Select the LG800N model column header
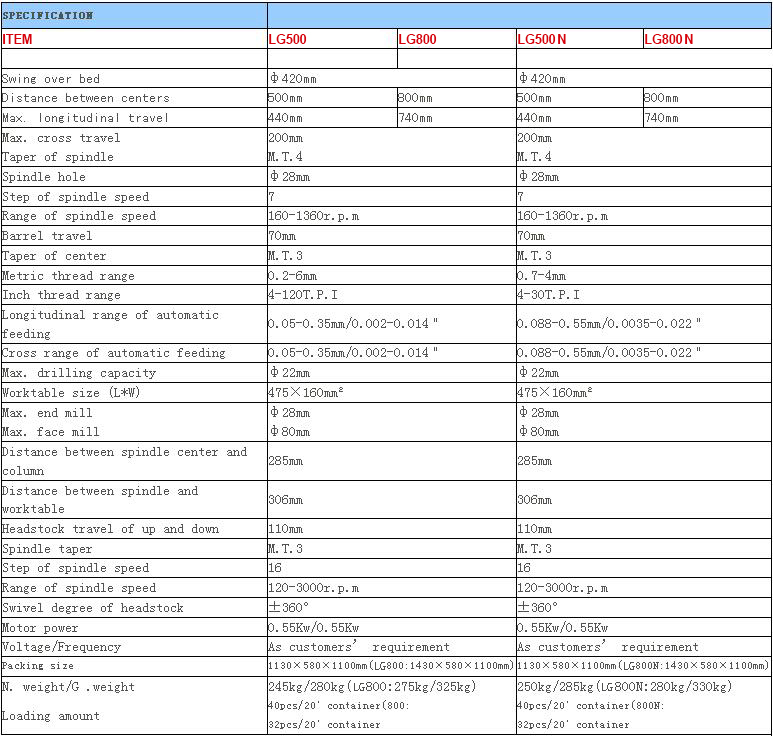 669,39
